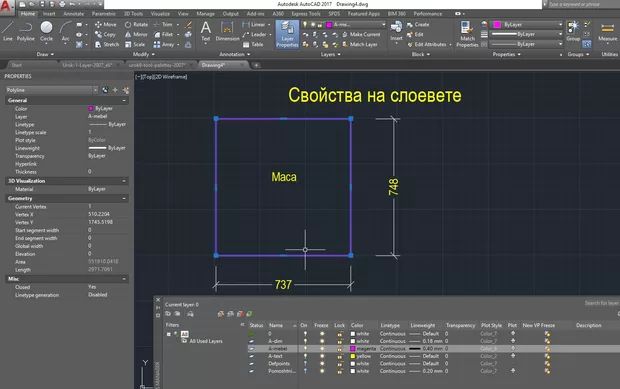Toggle On lightbulb for Defpoints layer

click(305, 364)
